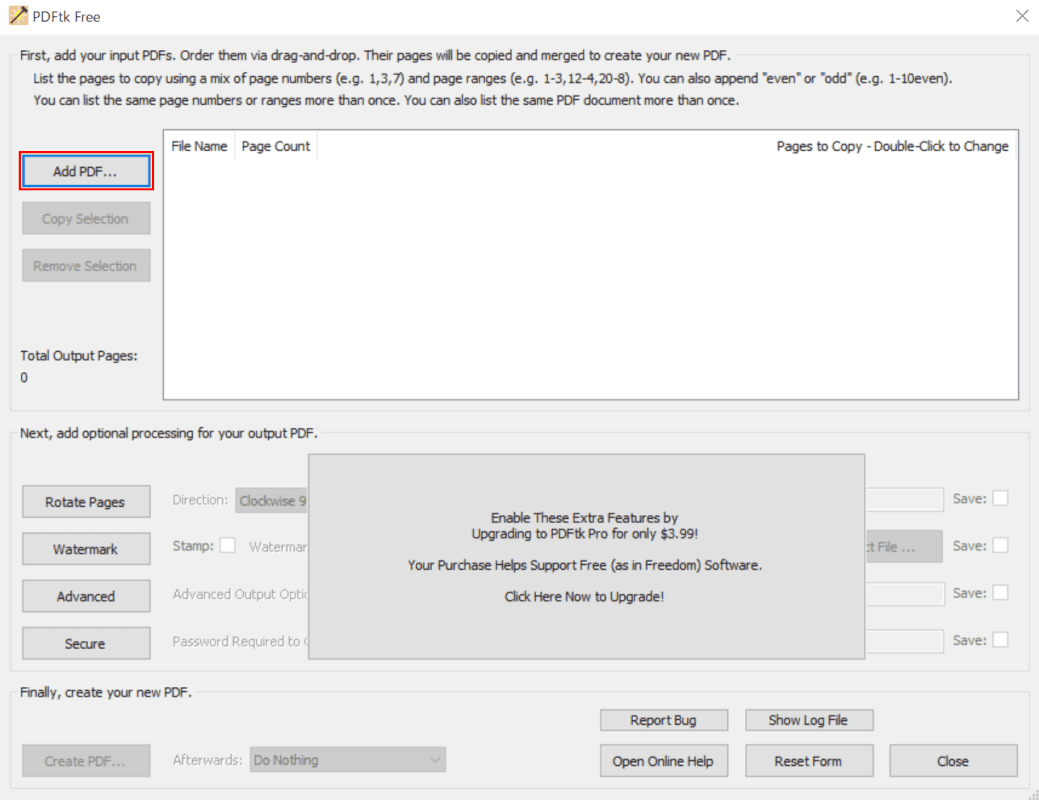Click the File Name column header
This screenshot has height=800, width=1039.
point(199,146)
